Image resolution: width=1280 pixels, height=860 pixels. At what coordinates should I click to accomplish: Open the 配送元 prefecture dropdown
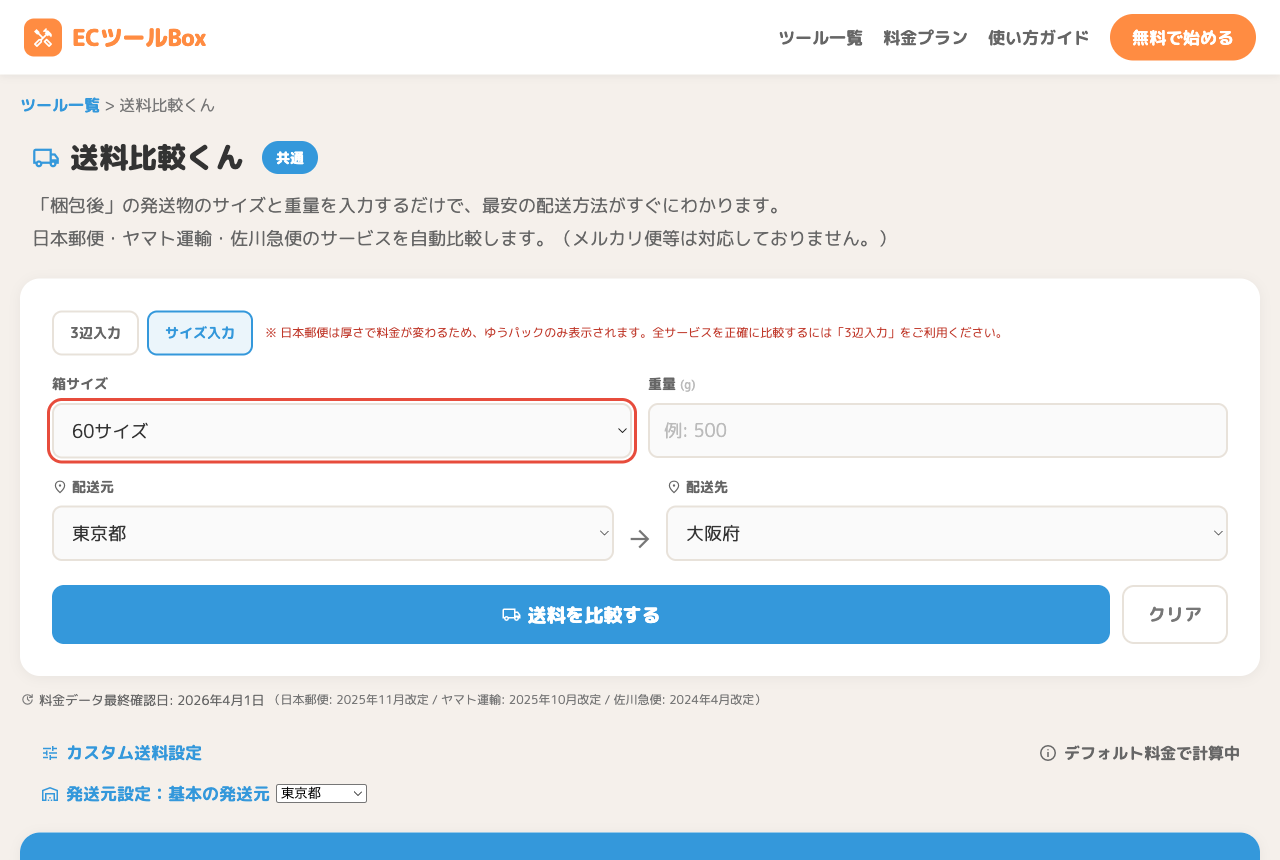point(333,533)
